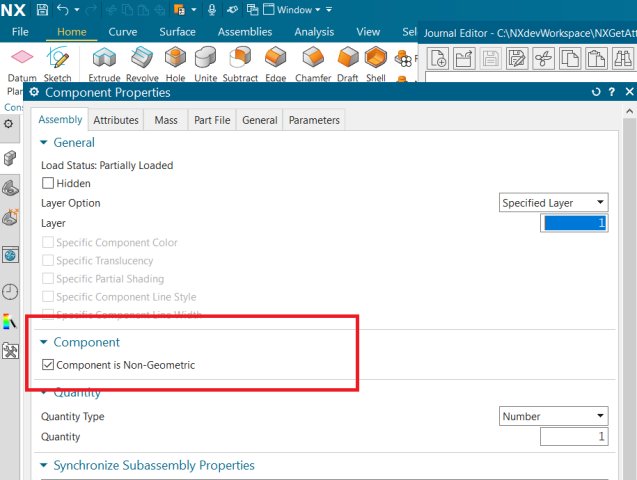This screenshot has width=637, height=480.
Task: Click Paste clipboard icon in Journal Editor
Action: point(596,58)
